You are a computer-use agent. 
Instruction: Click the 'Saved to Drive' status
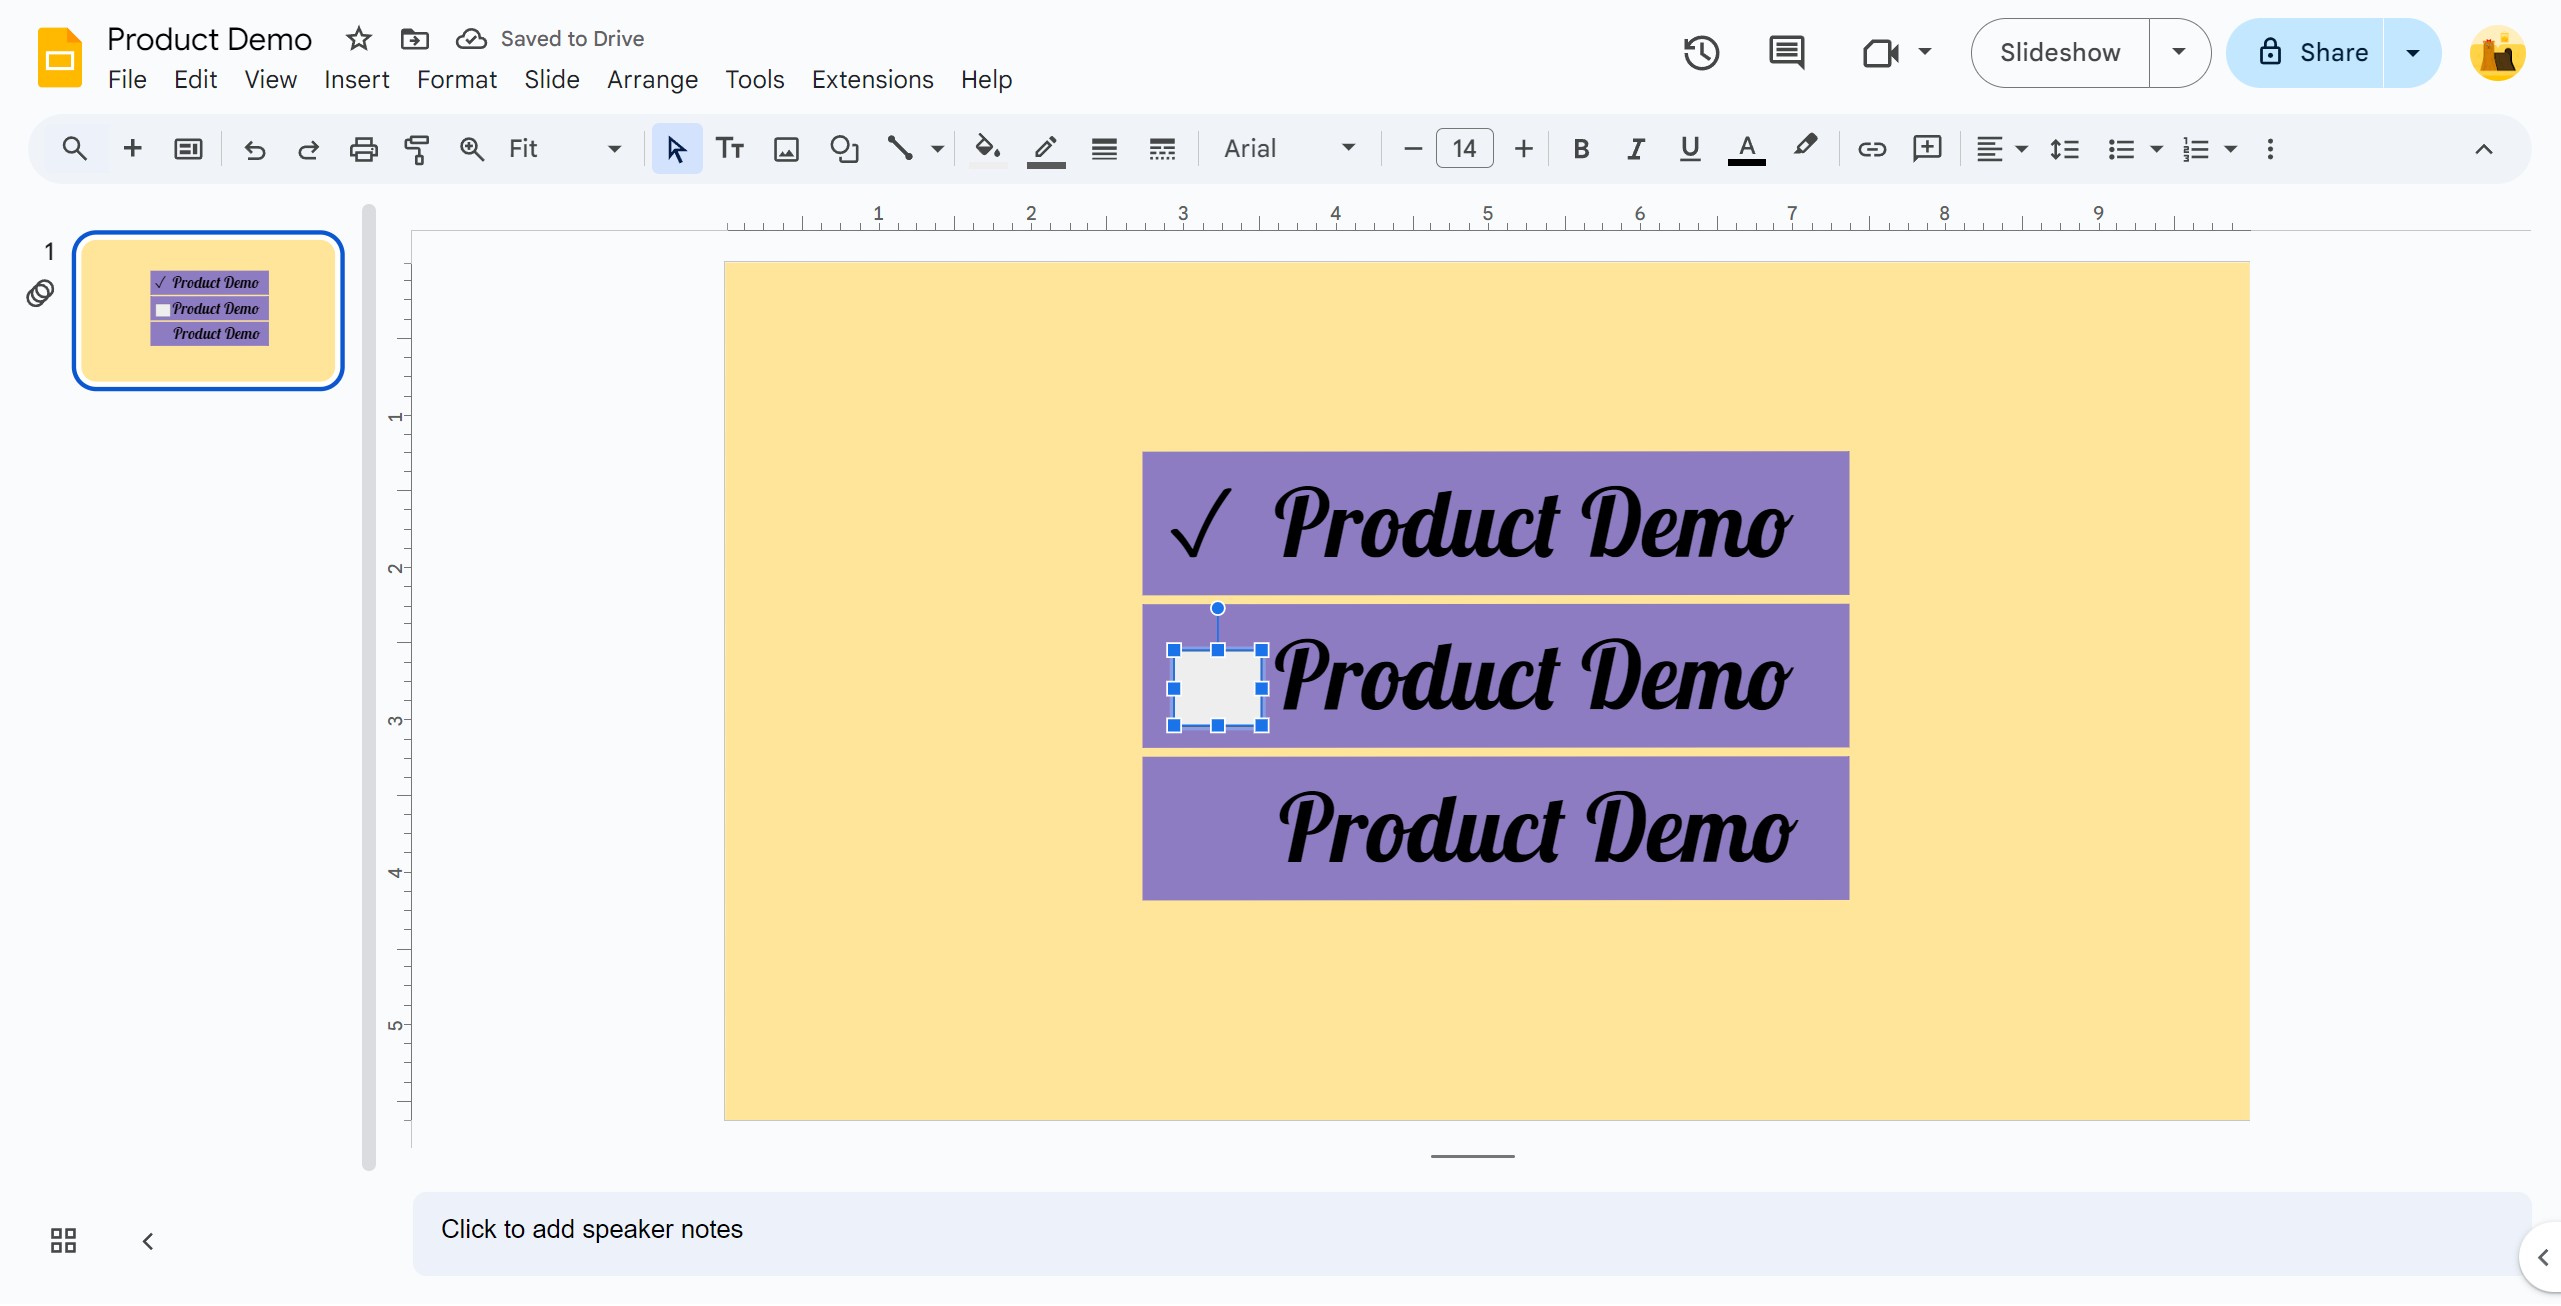(572, 39)
